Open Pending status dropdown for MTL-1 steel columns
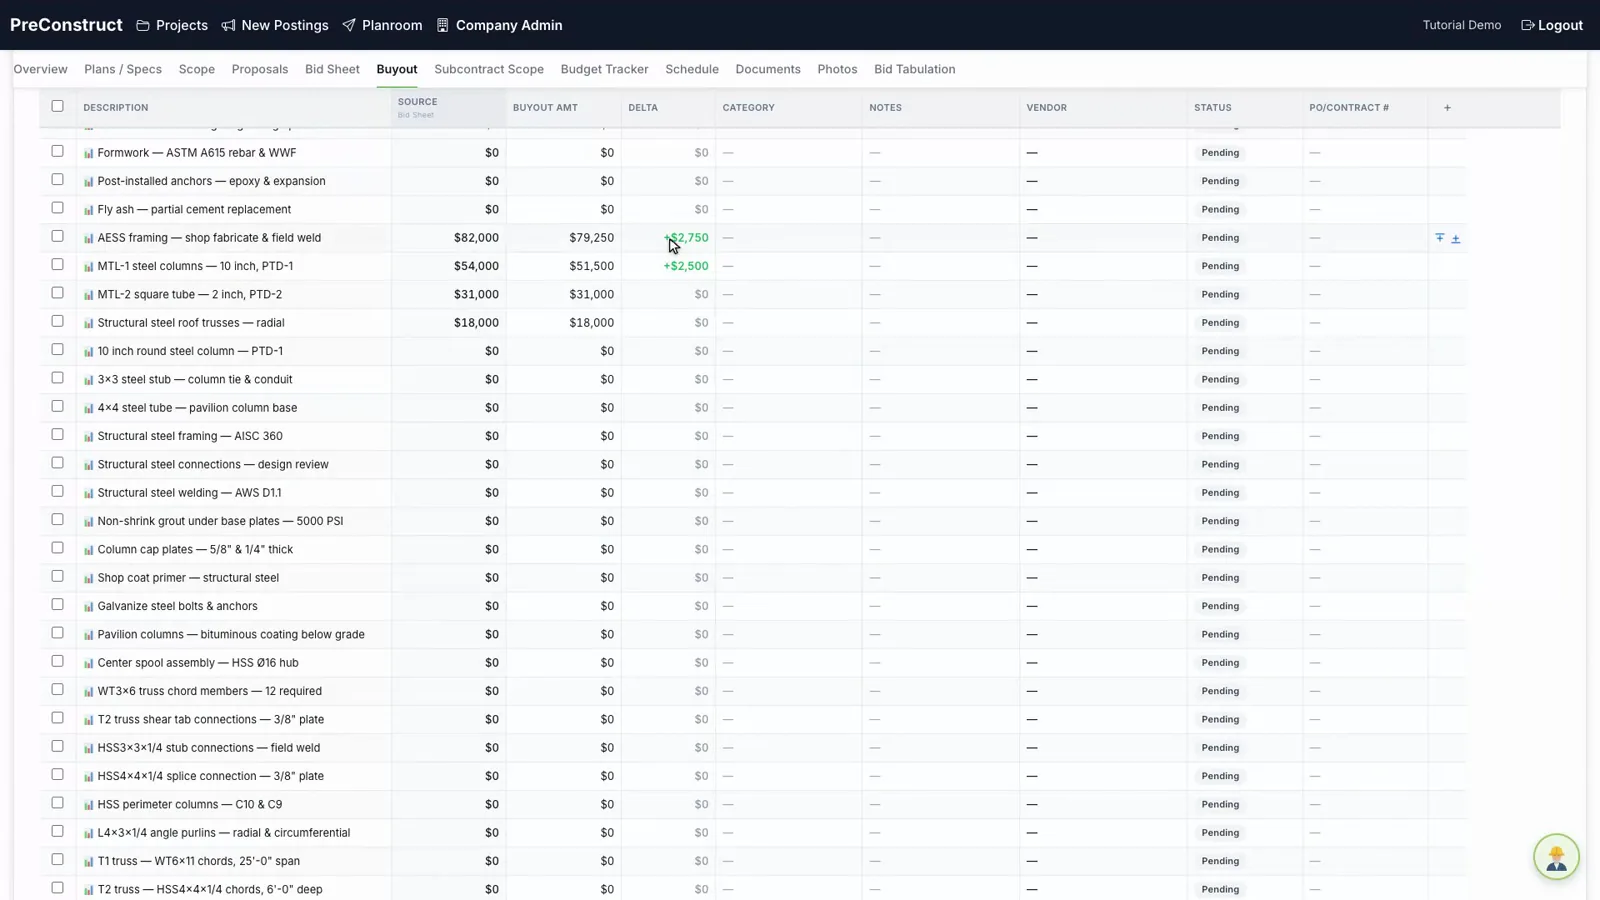 [x=1220, y=266]
